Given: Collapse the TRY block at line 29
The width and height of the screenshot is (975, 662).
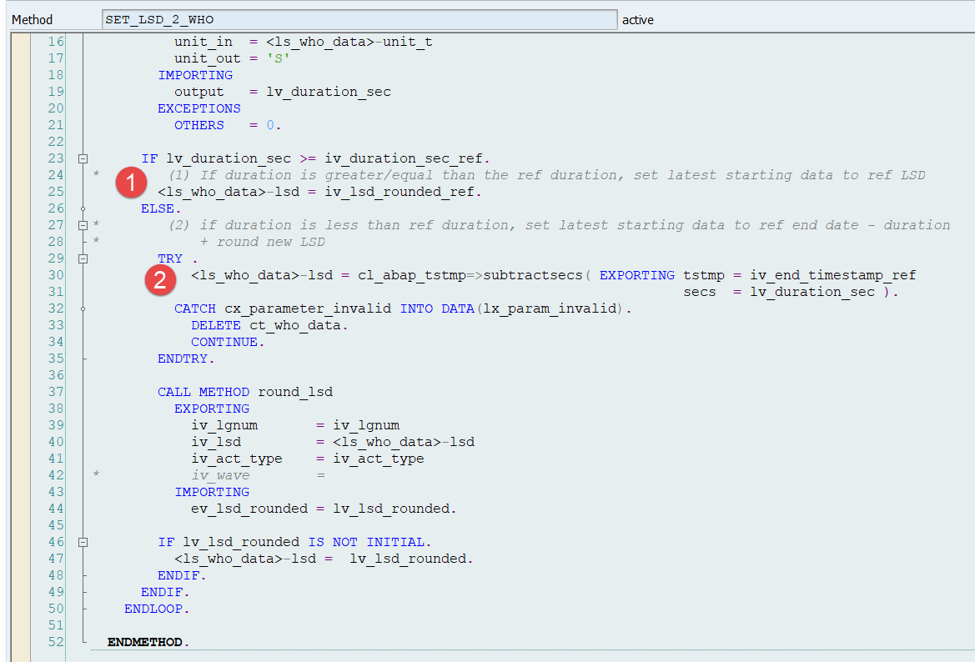Looking at the screenshot, I should point(83,259).
